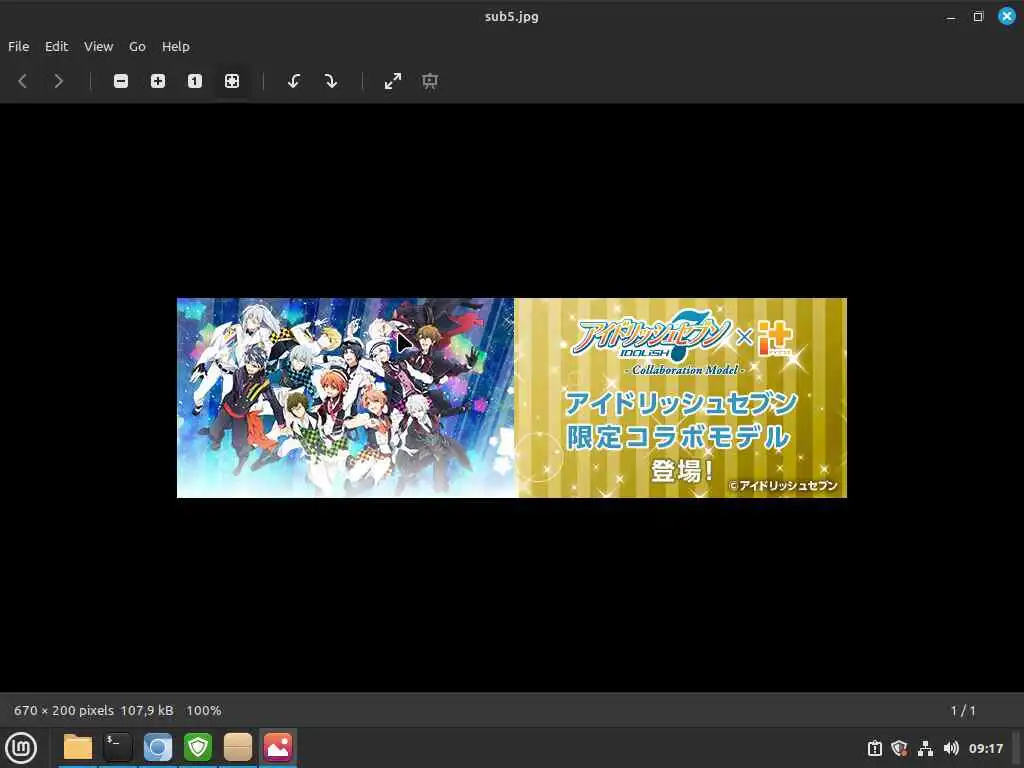Viewport: 1024px width, 768px height.
Task: Click the displayed sub5.jpg banner image
Action: click(512, 398)
